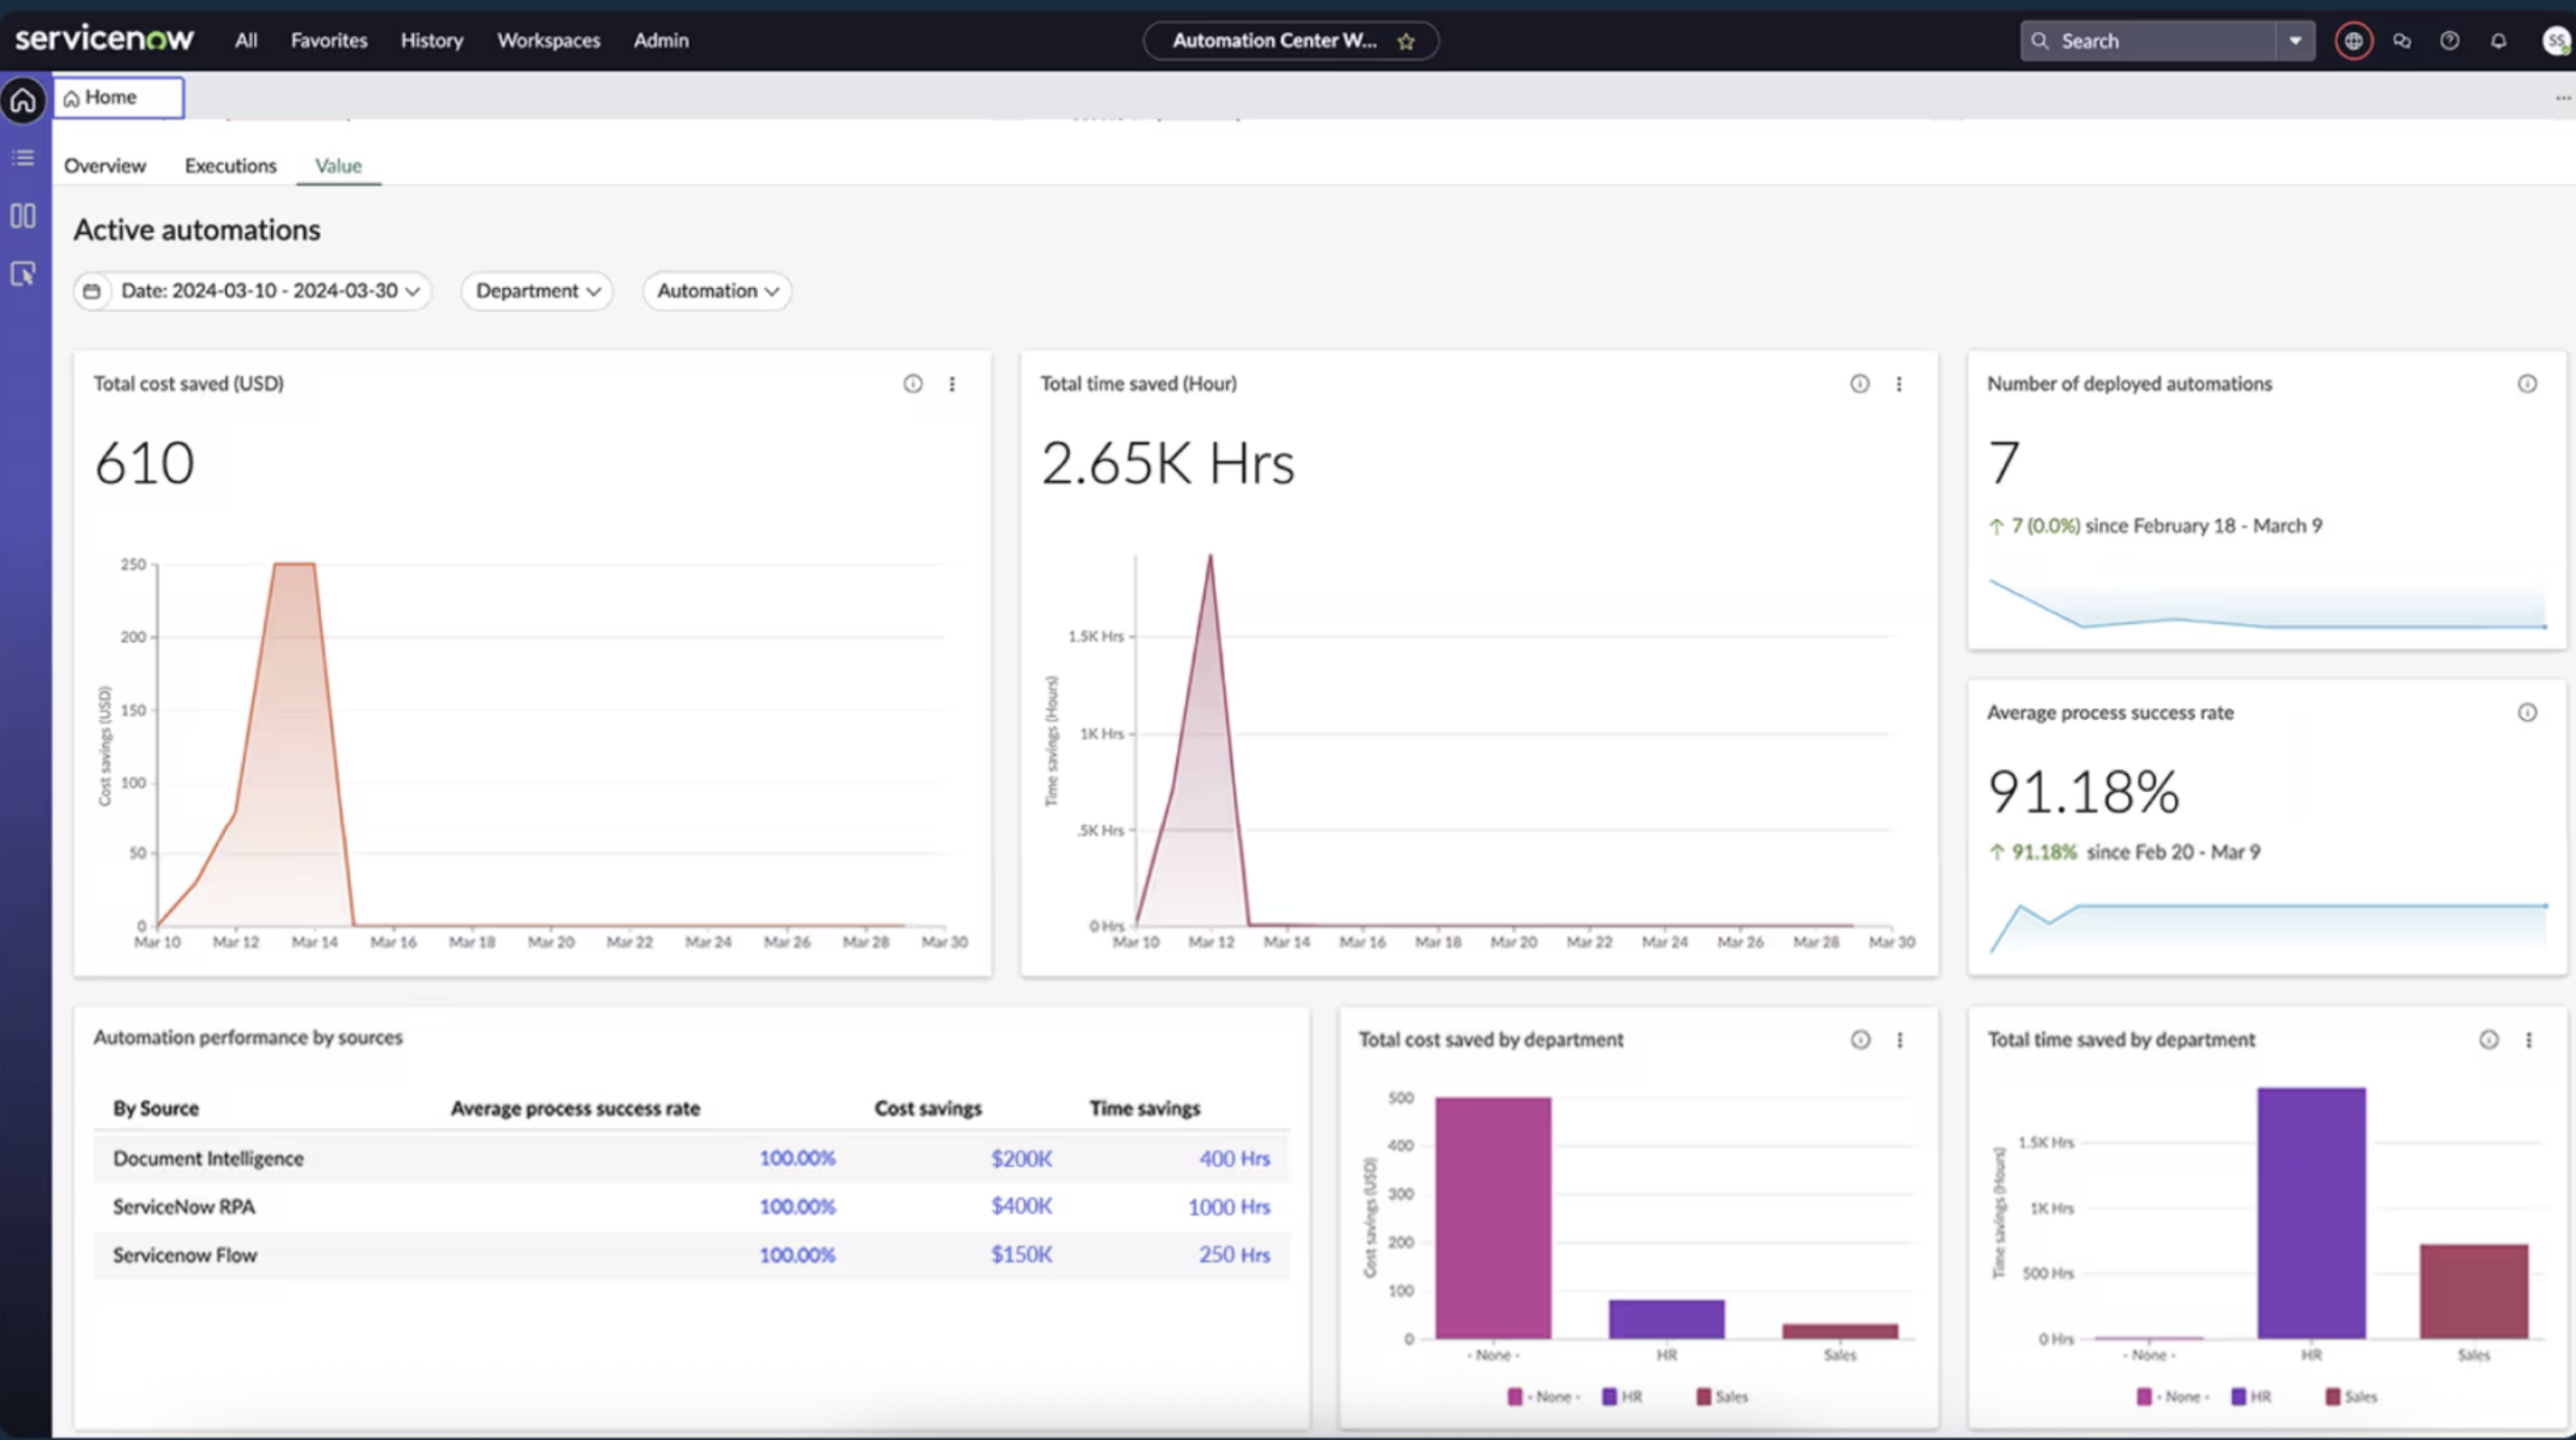
Task: Click ServiceNow RPA $400K cost savings
Action: tap(1021, 1206)
